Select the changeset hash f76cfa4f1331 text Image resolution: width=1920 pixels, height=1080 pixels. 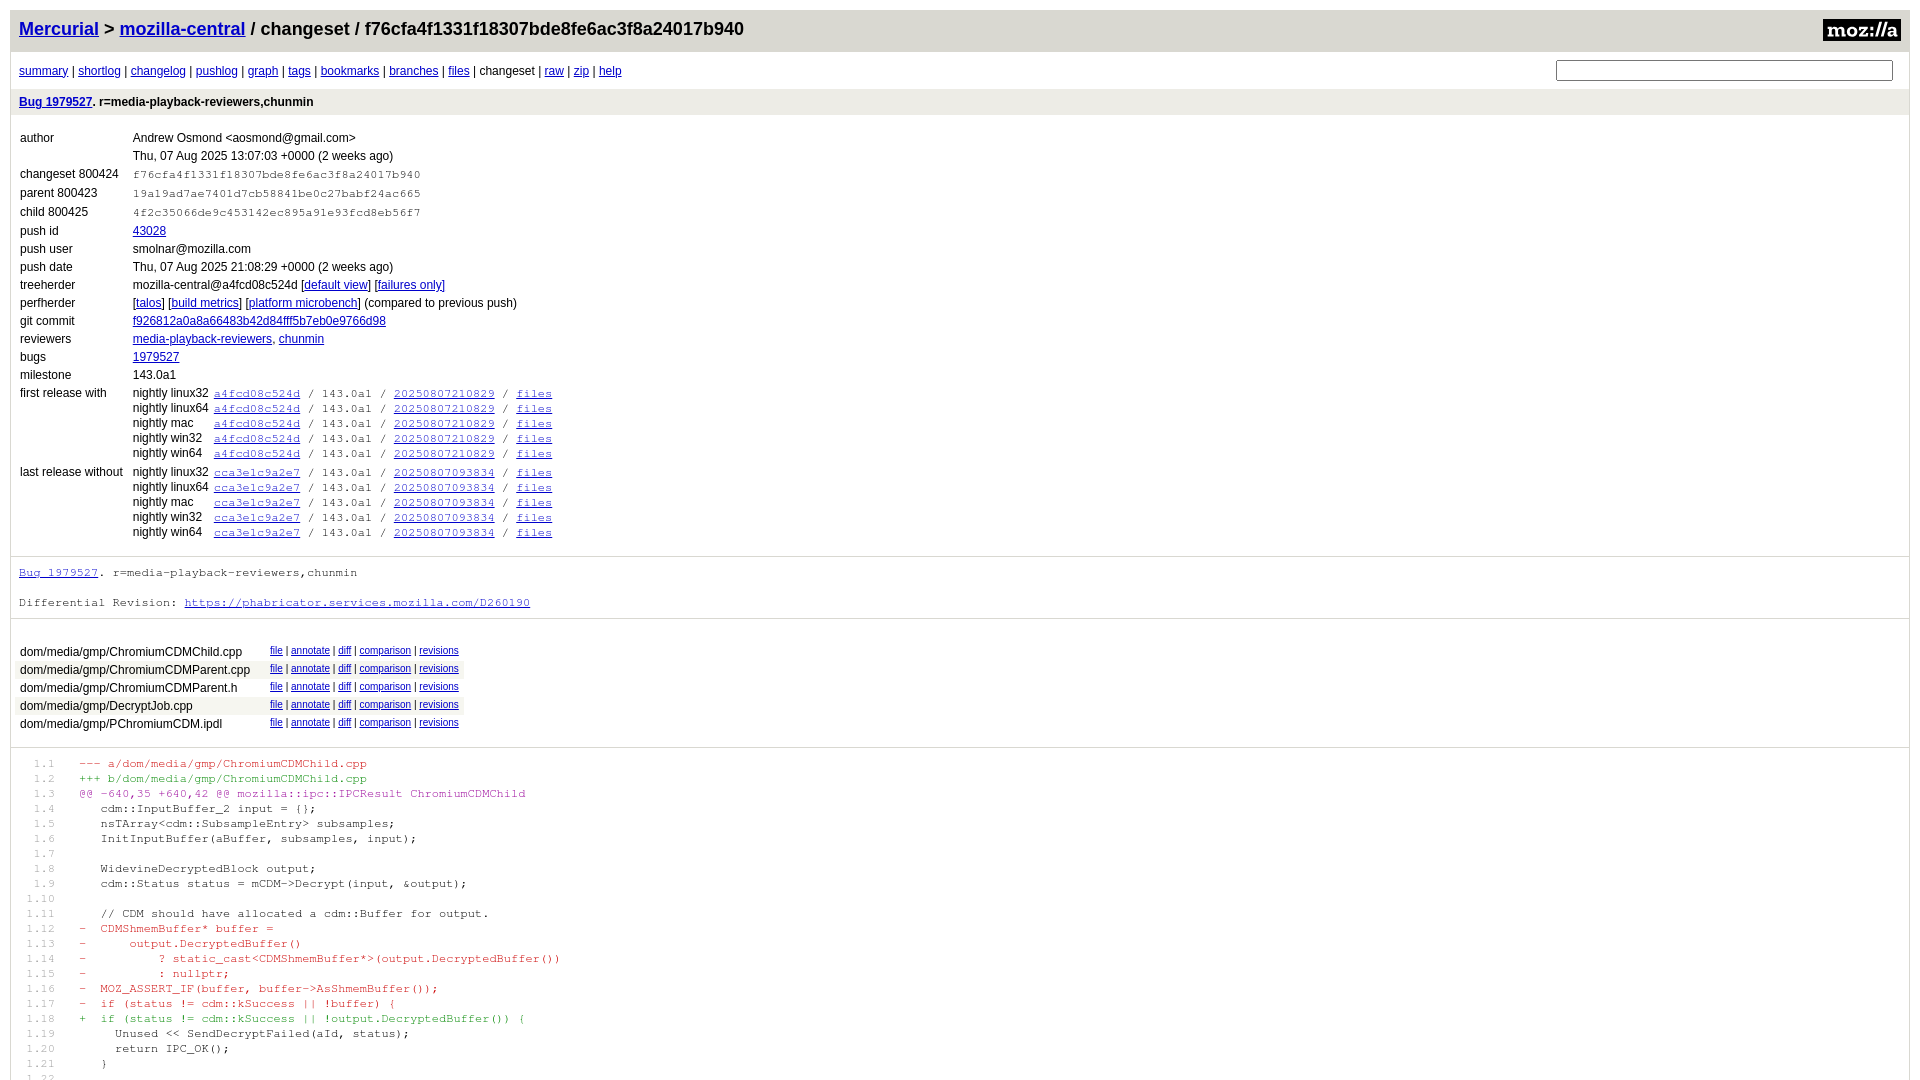click(x=277, y=175)
